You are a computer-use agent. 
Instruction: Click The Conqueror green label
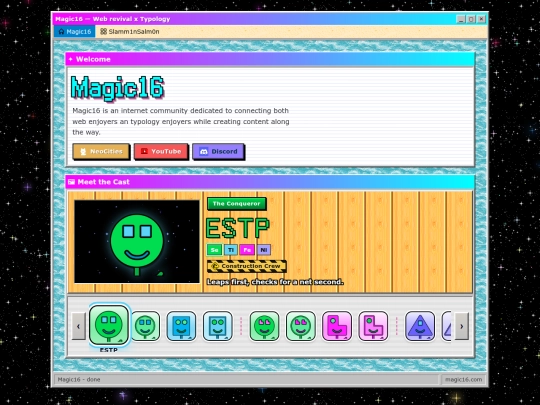click(x=237, y=204)
